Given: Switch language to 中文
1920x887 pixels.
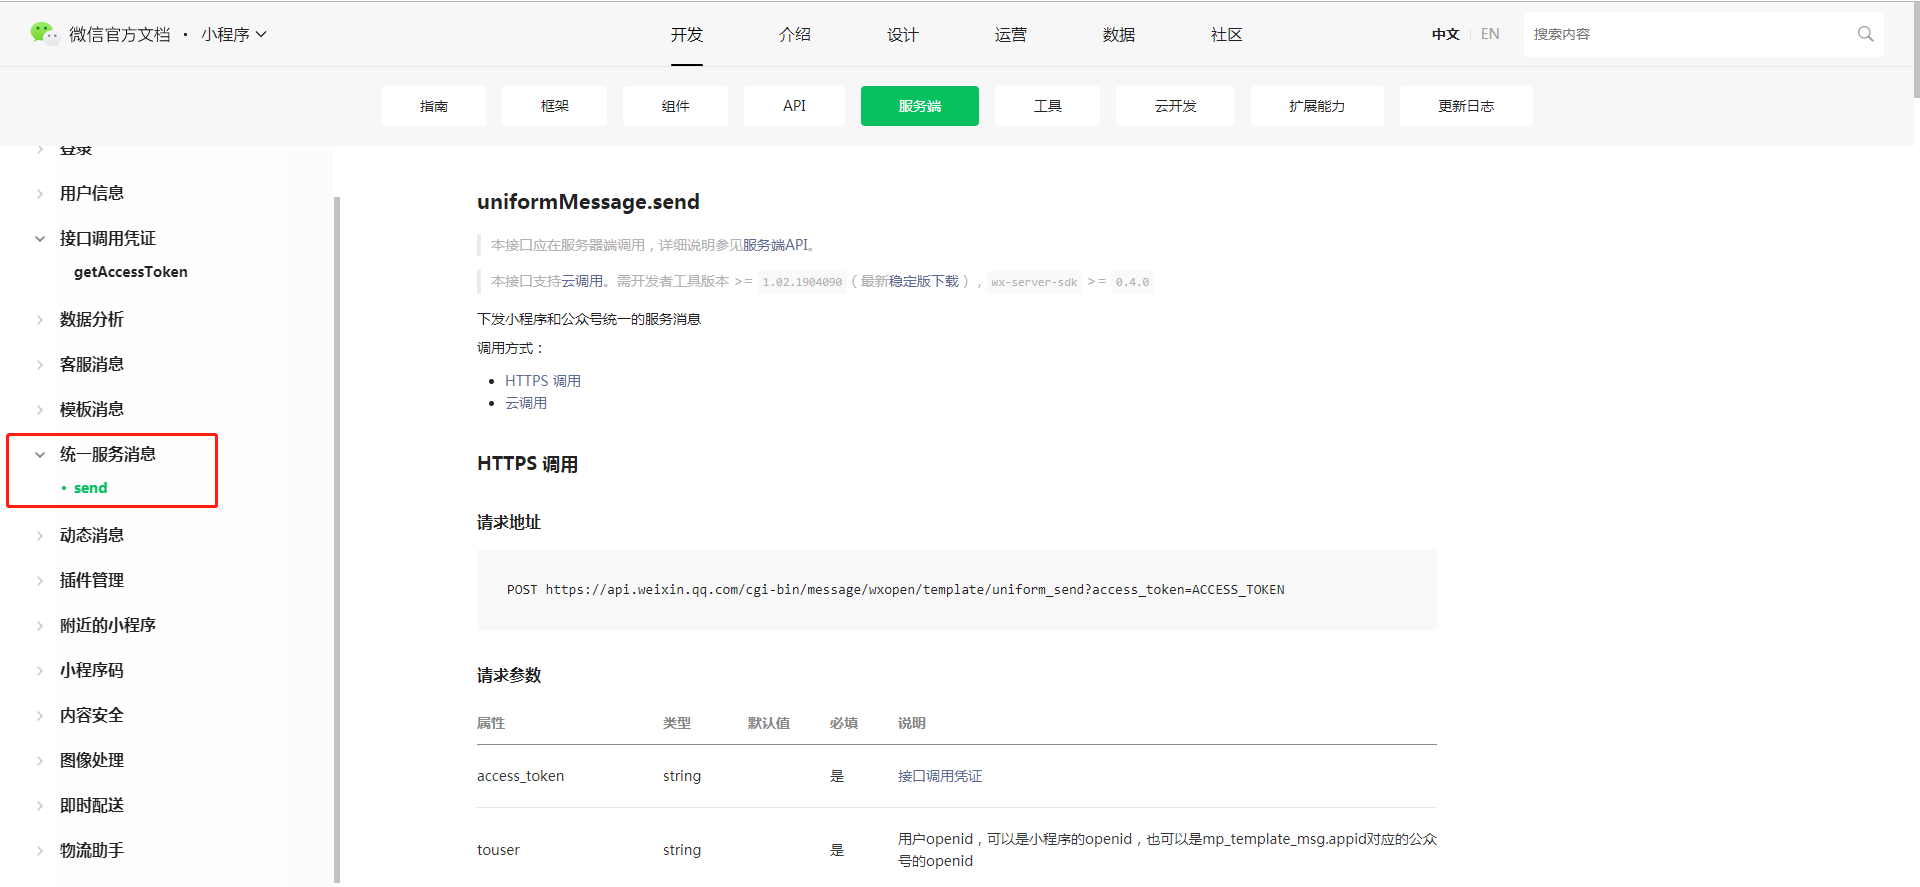Looking at the screenshot, I should point(1445,34).
